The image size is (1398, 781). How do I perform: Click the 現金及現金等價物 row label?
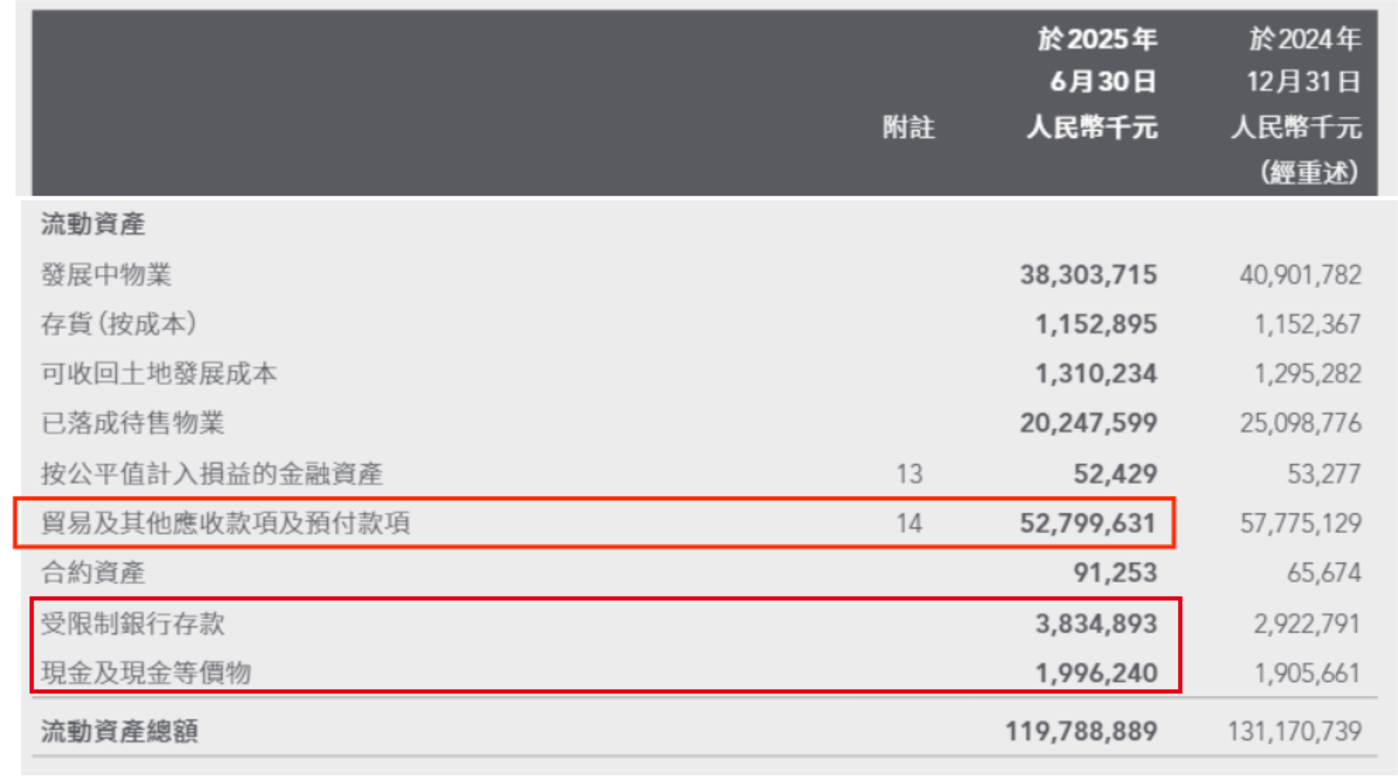[146, 673]
